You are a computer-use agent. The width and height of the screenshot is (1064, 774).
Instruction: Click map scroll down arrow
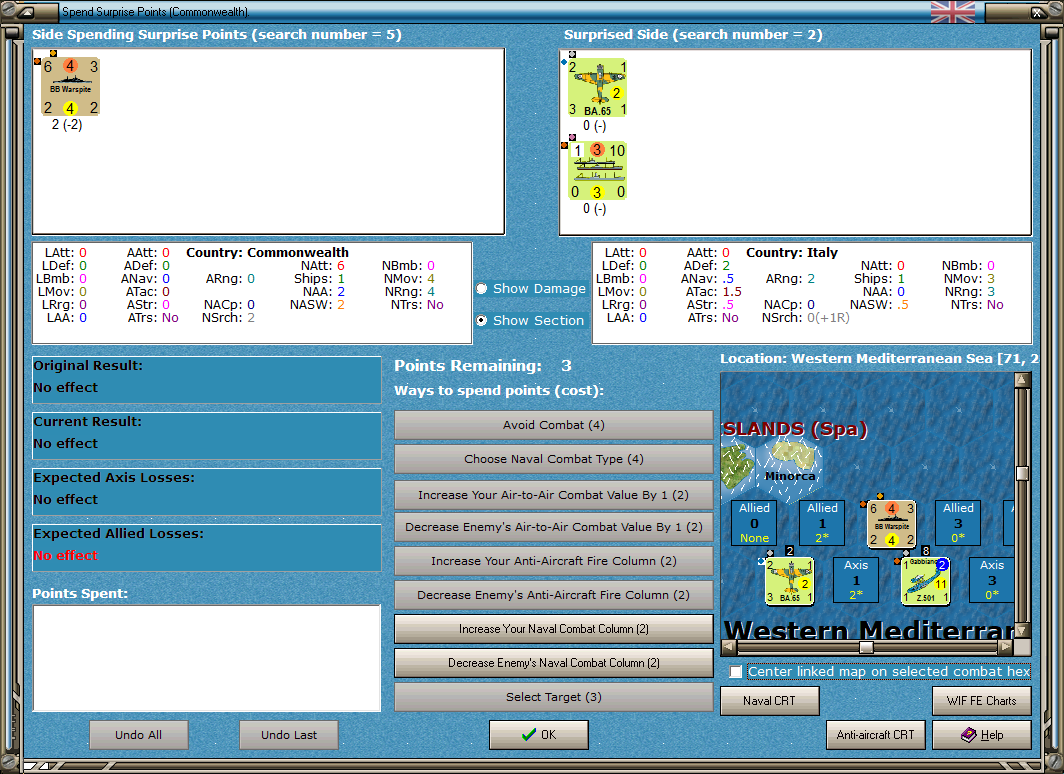pos(1022,630)
